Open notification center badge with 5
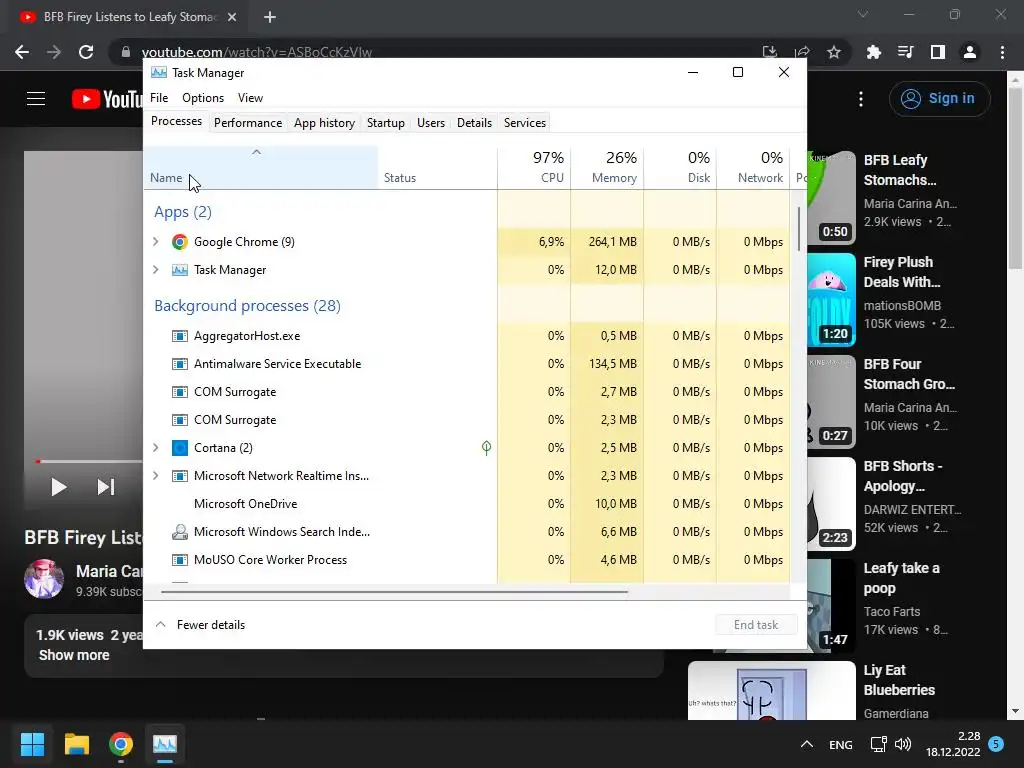Image resolution: width=1024 pixels, height=768 pixels. (996, 744)
